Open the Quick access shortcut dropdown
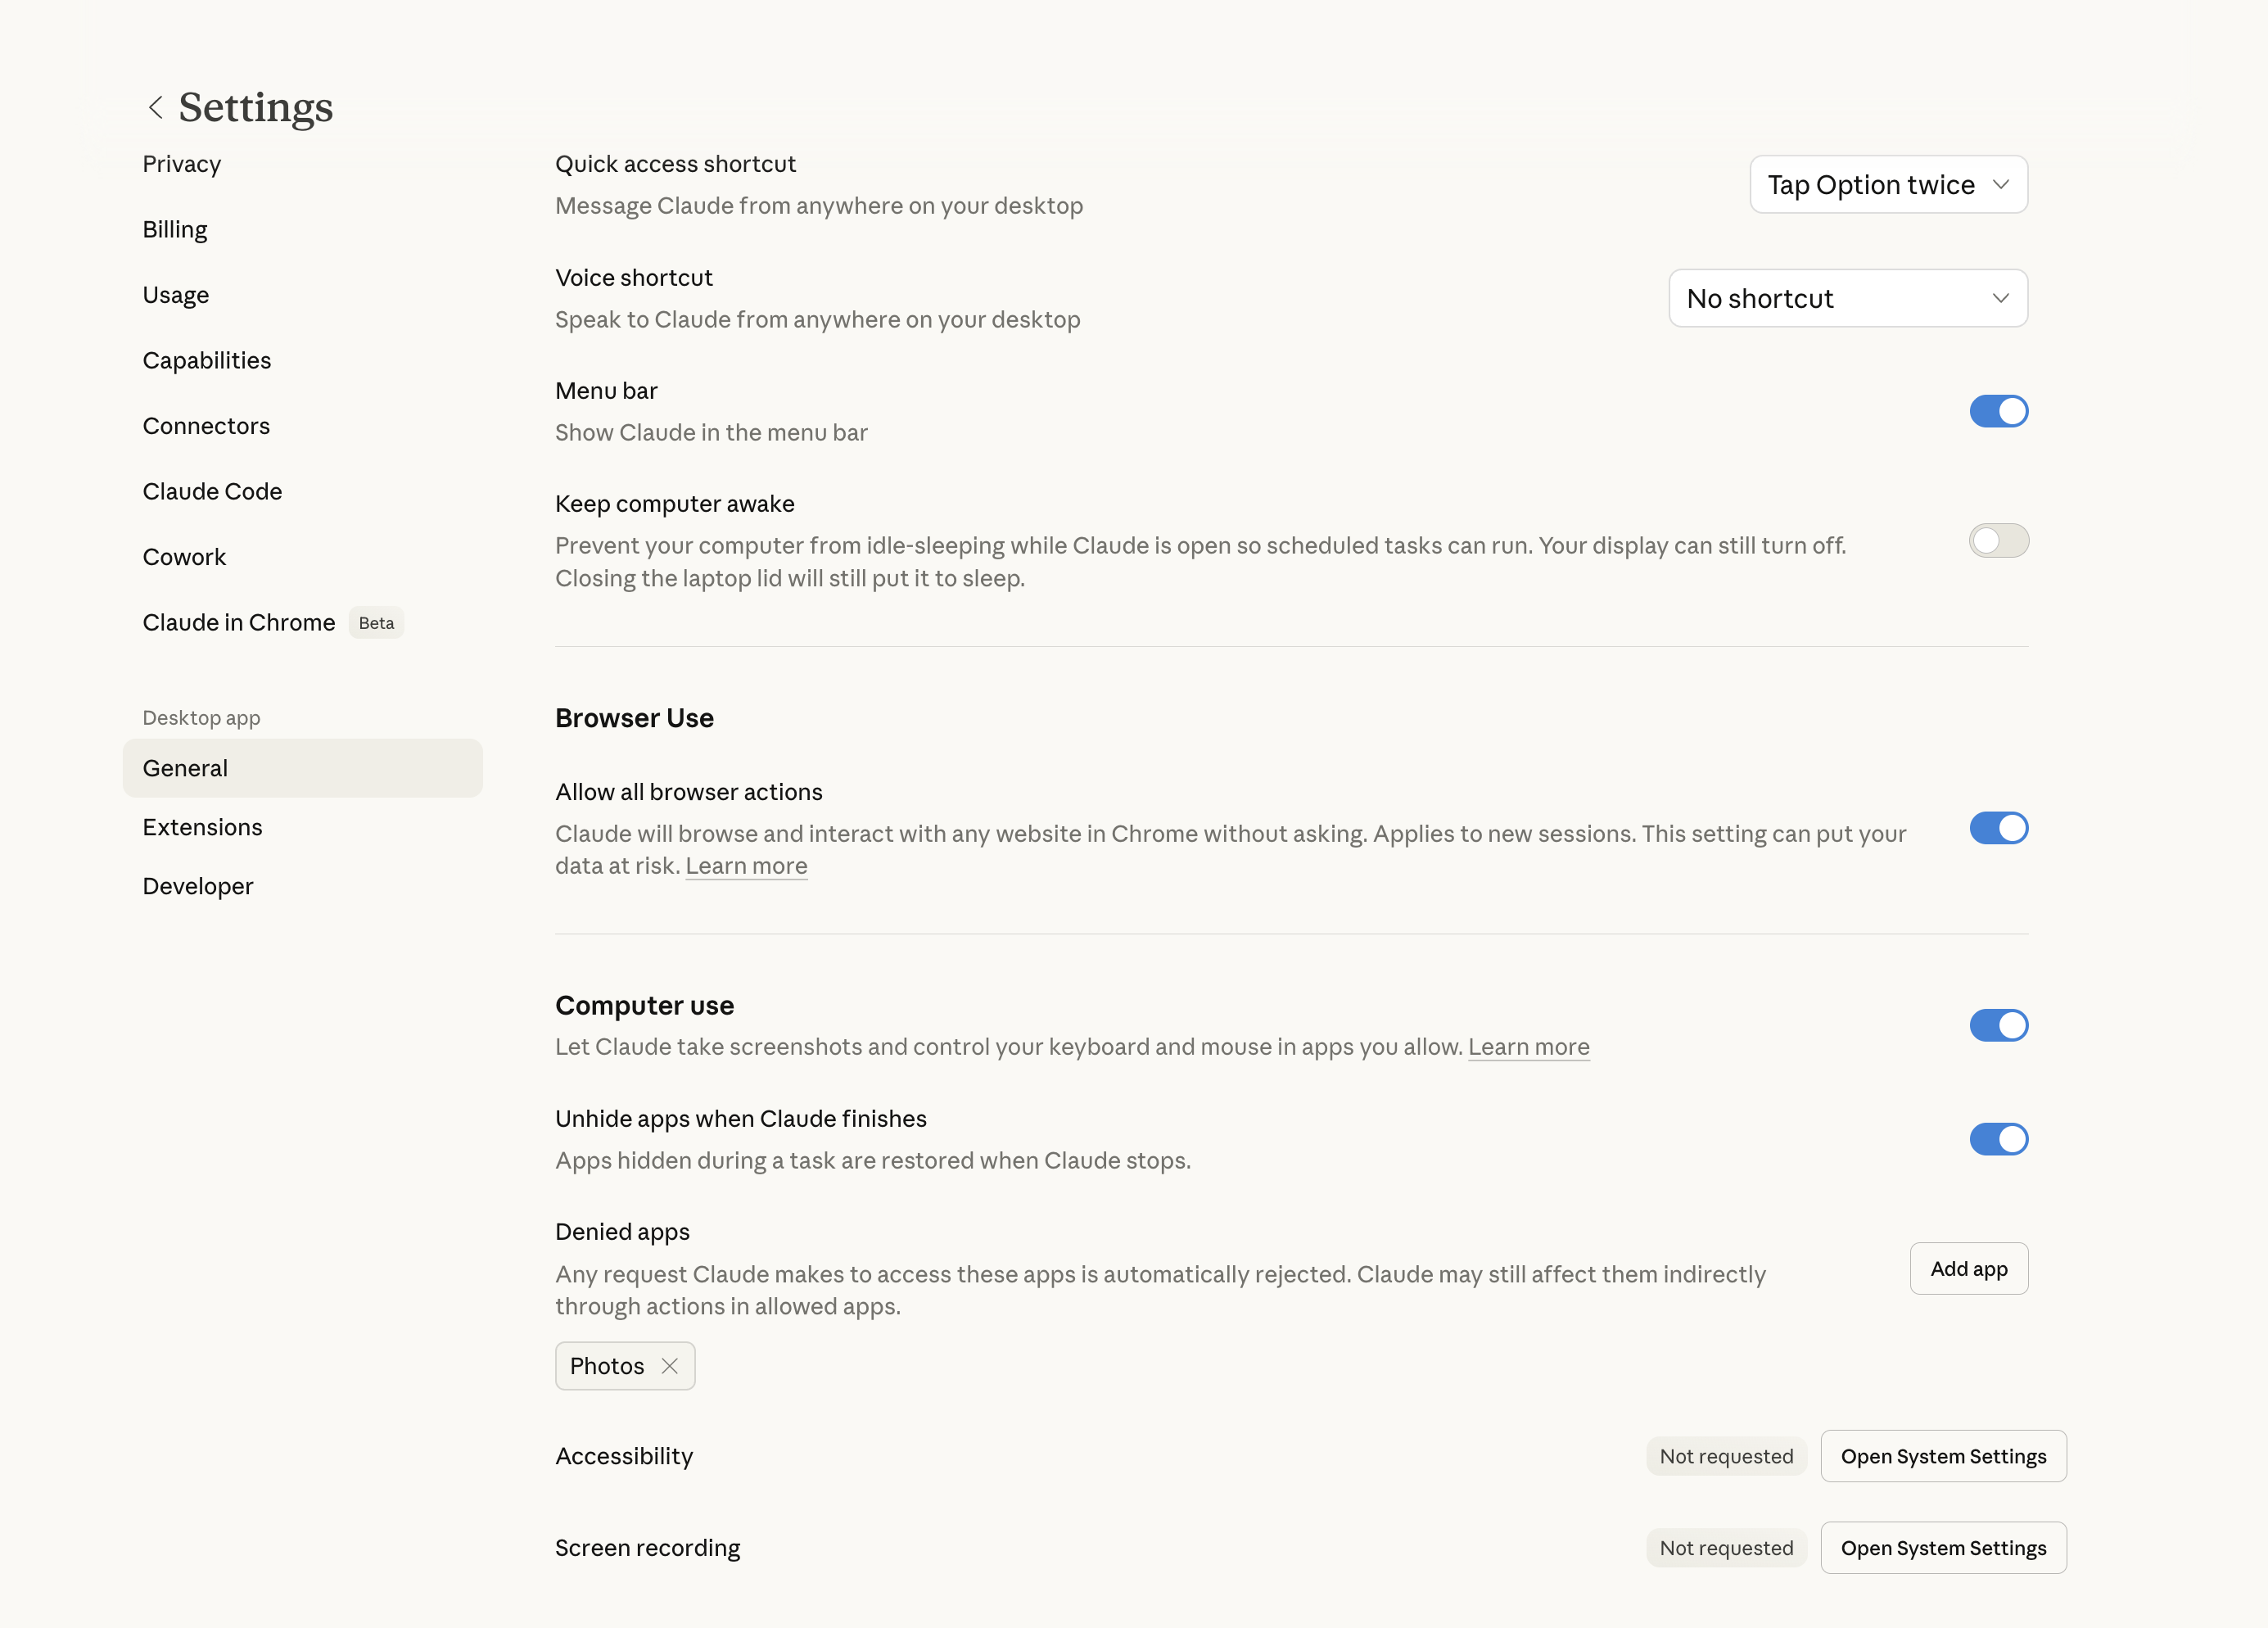The image size is (2268, 1628). point(1888,185)
